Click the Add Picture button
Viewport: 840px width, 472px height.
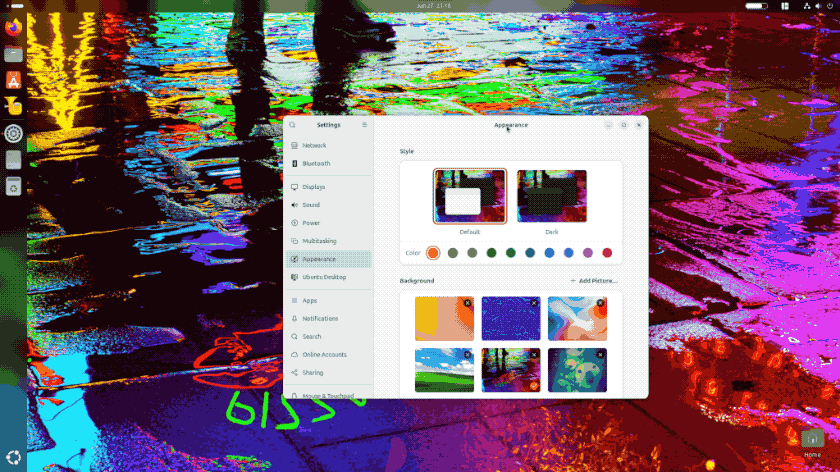[x=594, y=281]
